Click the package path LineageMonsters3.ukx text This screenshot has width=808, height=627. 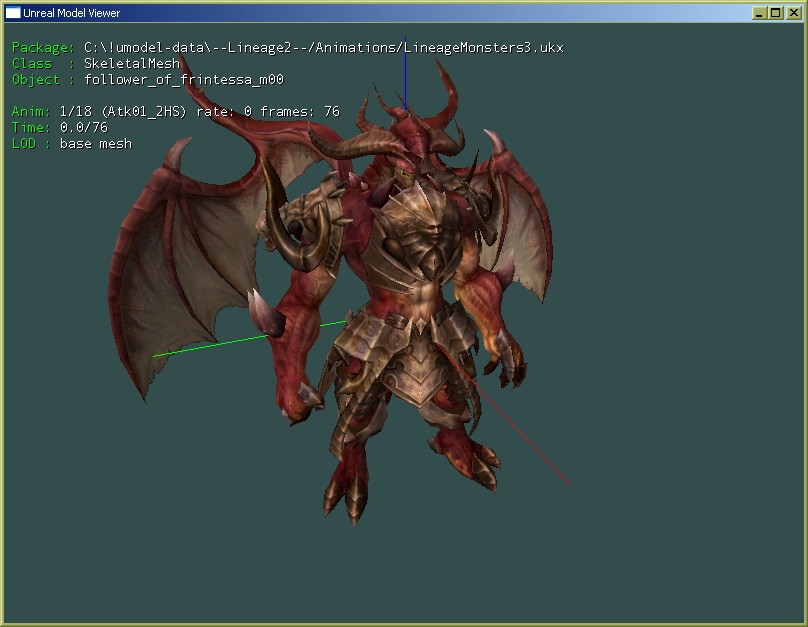[x=324, y=48]
